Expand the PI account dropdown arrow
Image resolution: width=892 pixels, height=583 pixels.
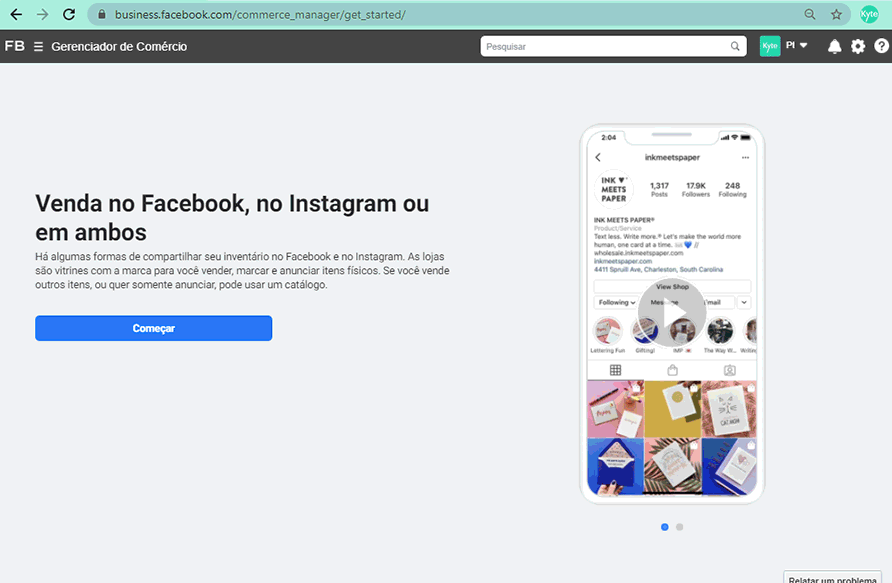[803, 46]
